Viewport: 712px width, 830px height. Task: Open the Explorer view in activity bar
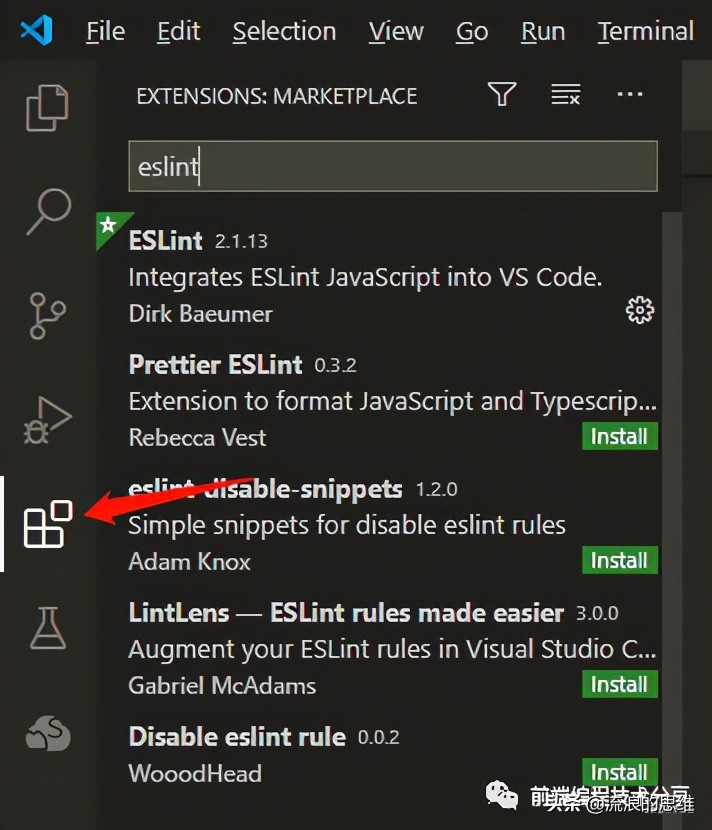(x=48, y=107)
